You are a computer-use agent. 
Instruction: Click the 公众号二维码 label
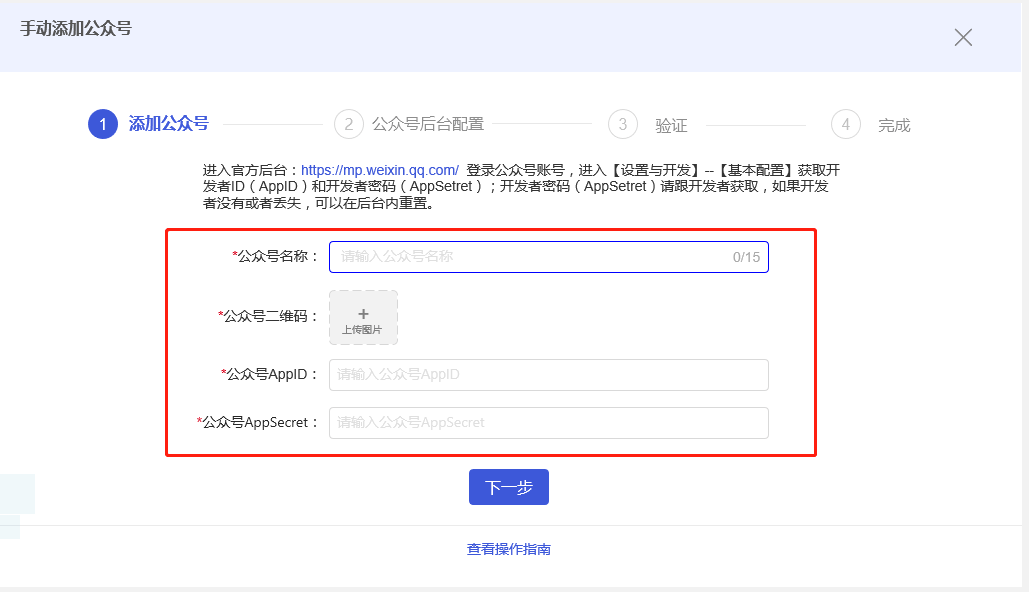268,316
